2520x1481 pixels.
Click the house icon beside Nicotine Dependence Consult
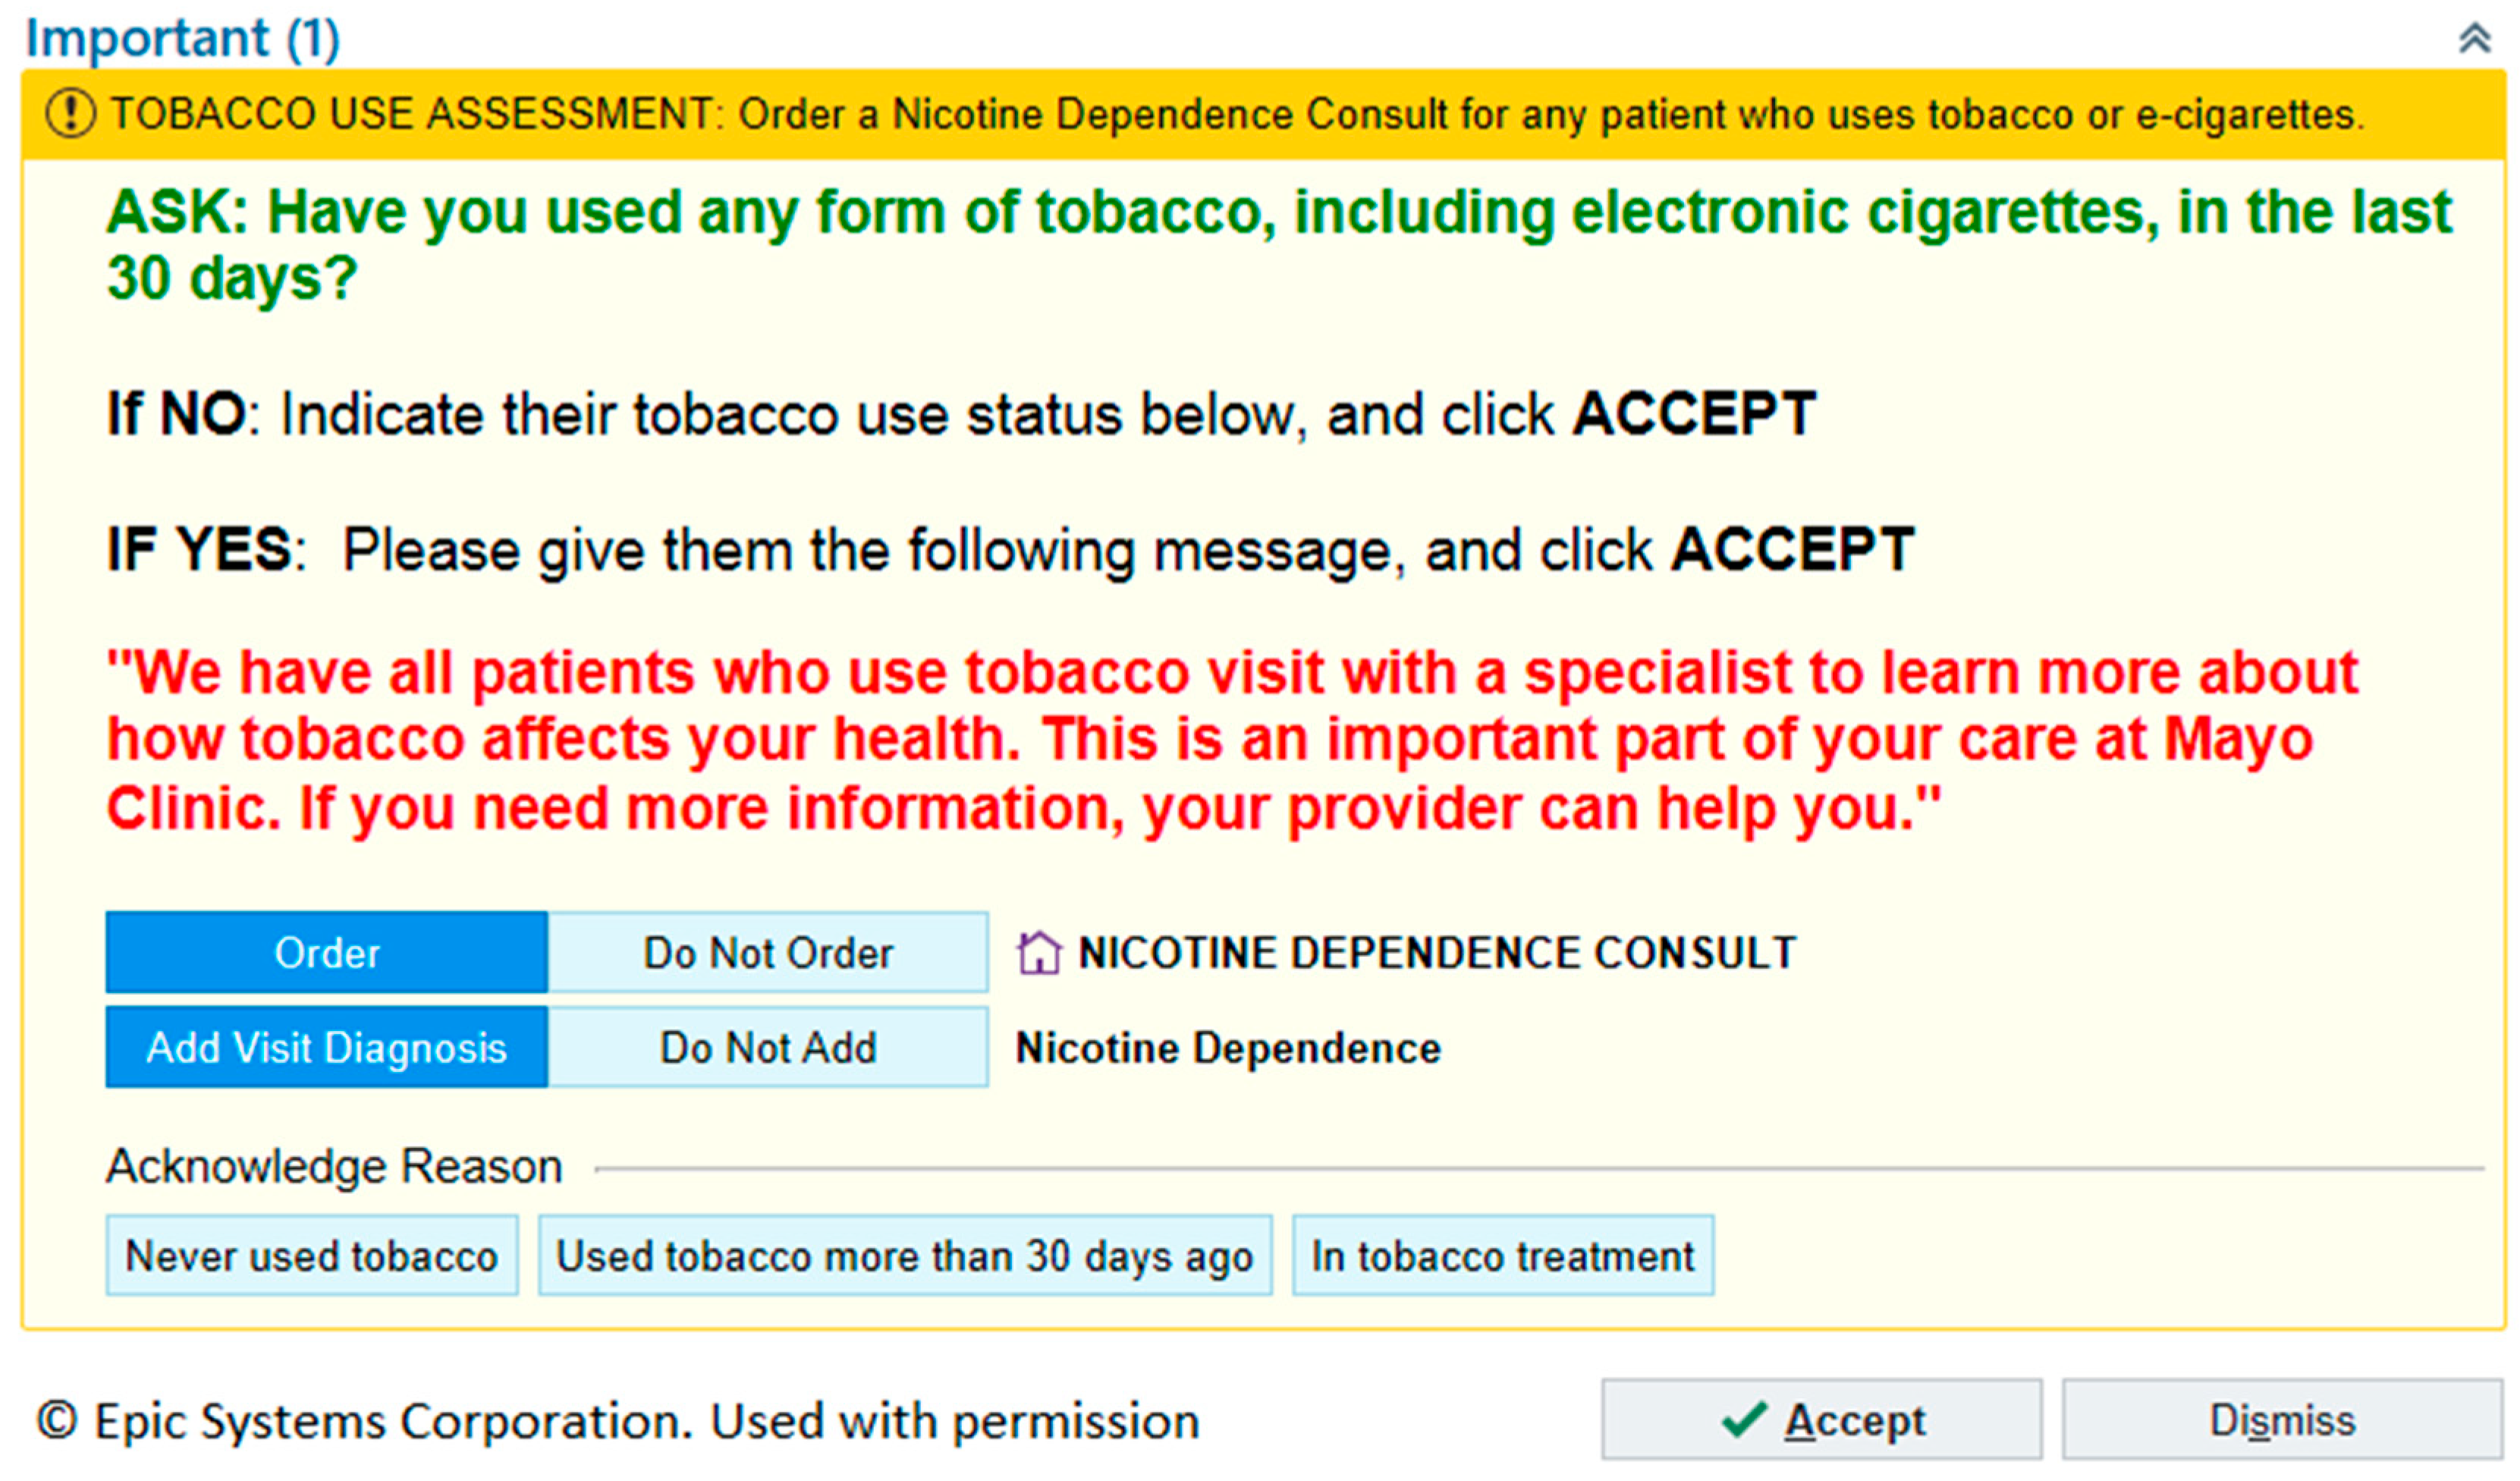click(1038, 953)
